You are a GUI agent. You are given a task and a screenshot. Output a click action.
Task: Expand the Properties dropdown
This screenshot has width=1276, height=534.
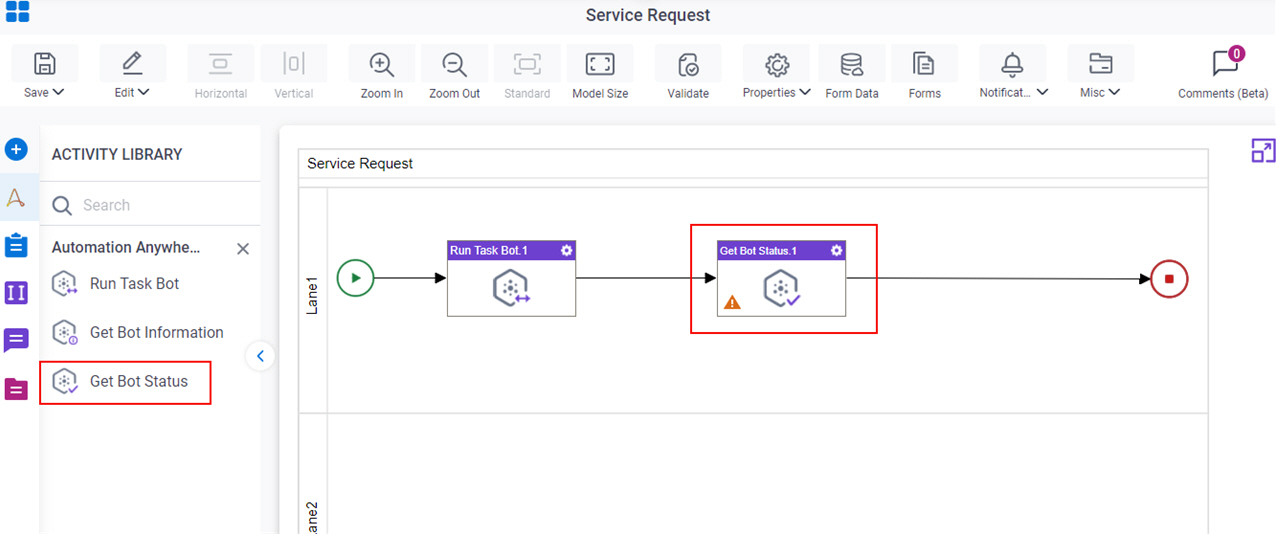[x=804, y=93]
